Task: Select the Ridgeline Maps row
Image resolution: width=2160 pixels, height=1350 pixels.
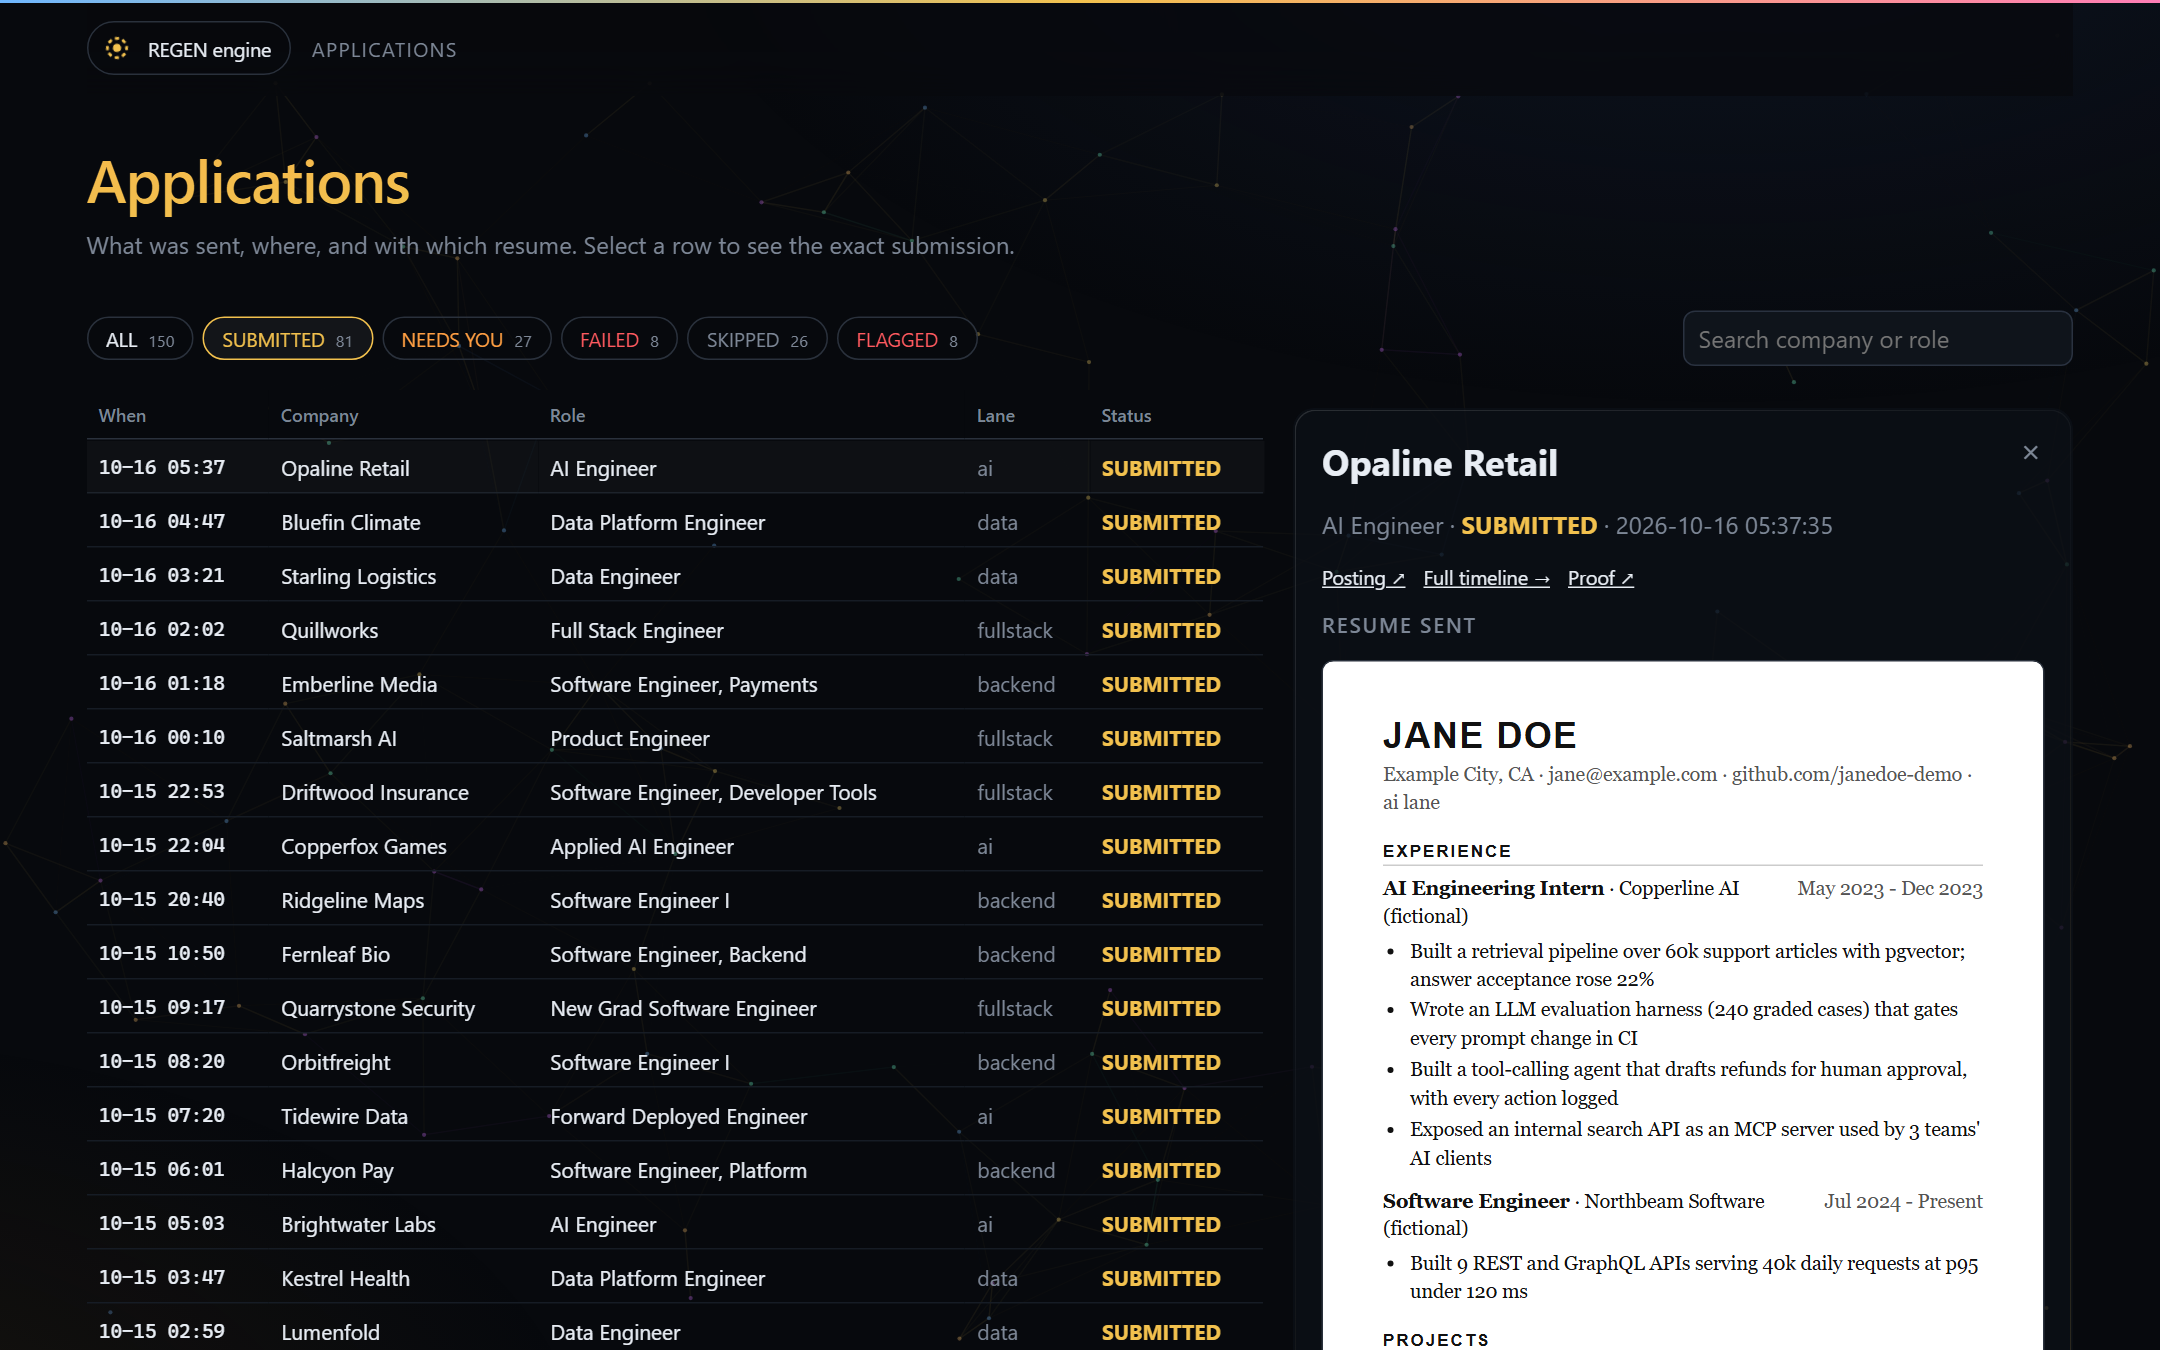Action: [675, 900]
